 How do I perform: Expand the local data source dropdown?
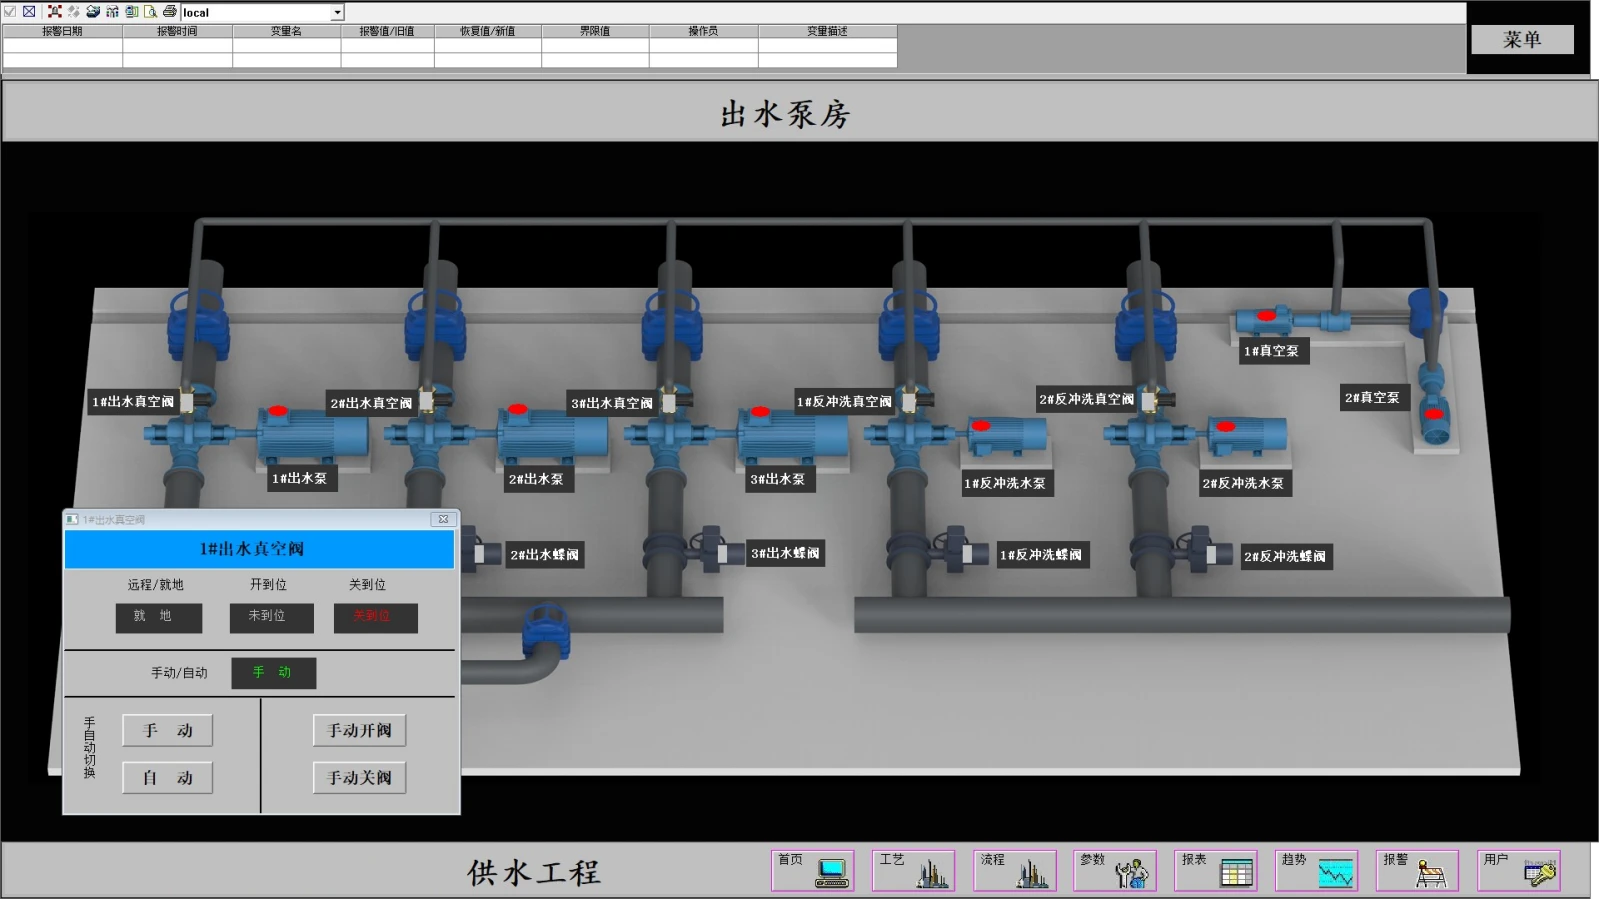point(337,13)
